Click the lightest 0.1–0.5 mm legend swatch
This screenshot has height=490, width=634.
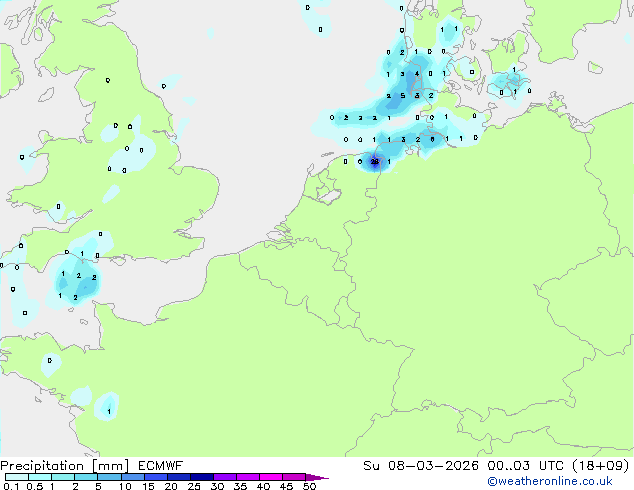pyautogui.click(x=17, y=477)
